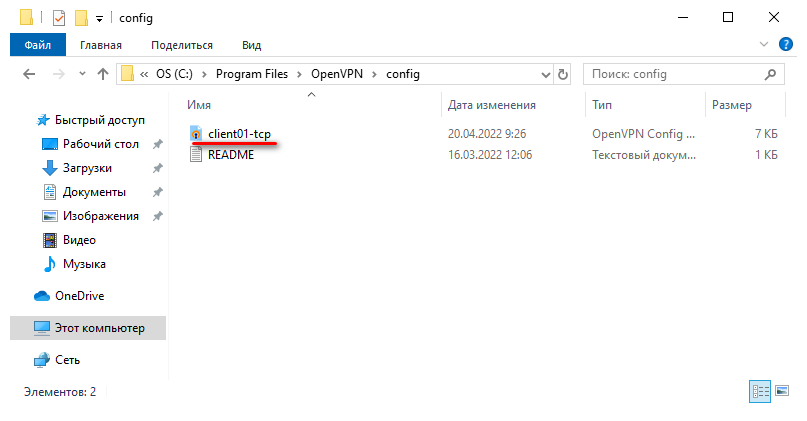Click the Music note icon in sidebar
The image size is (807, 421).
coord(50,264)
